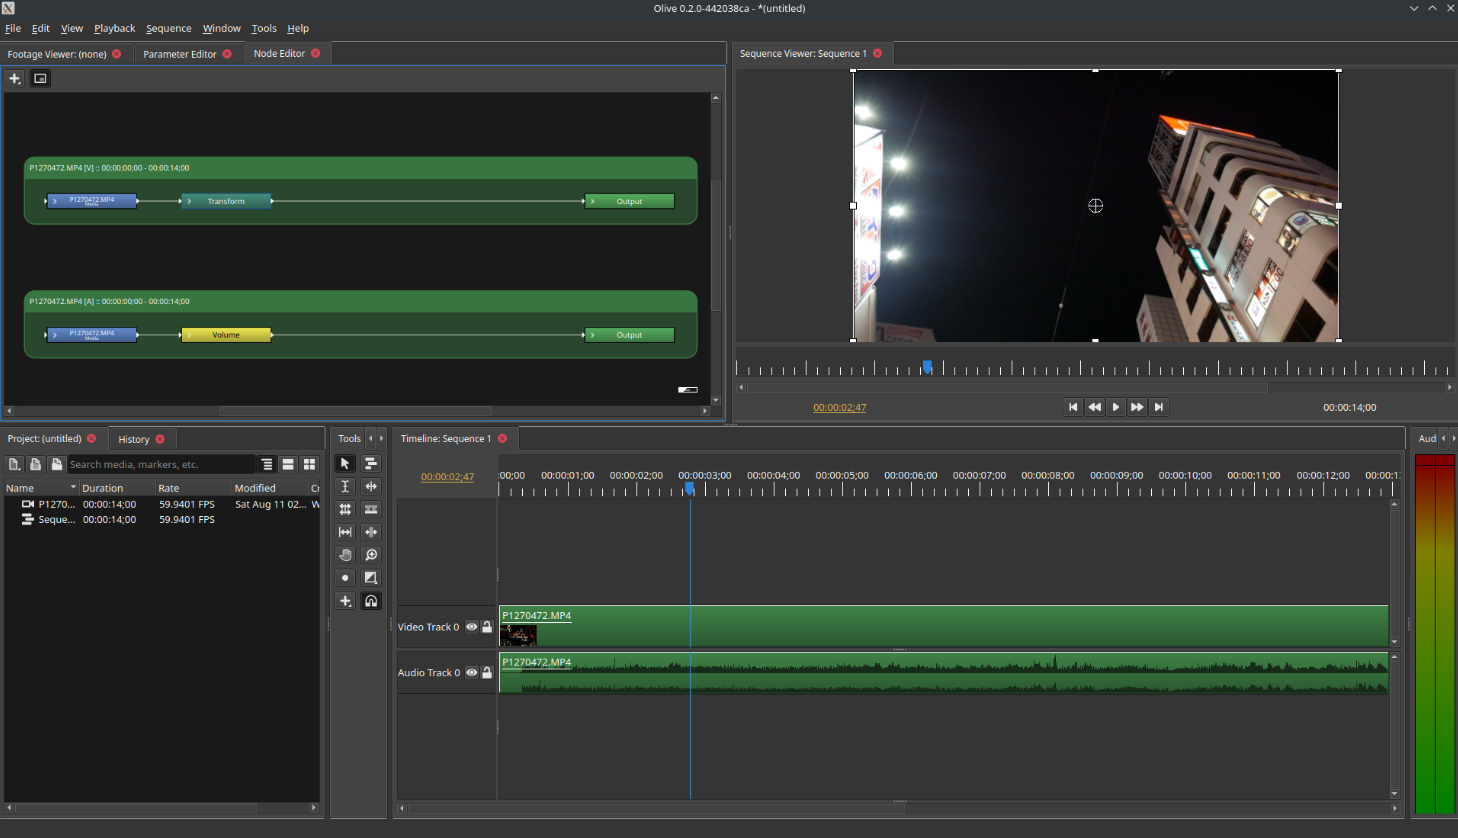This screenshot has height=838, width=1458.
Task: Select the Pointer tool in Tools panel
Action: 345,463
